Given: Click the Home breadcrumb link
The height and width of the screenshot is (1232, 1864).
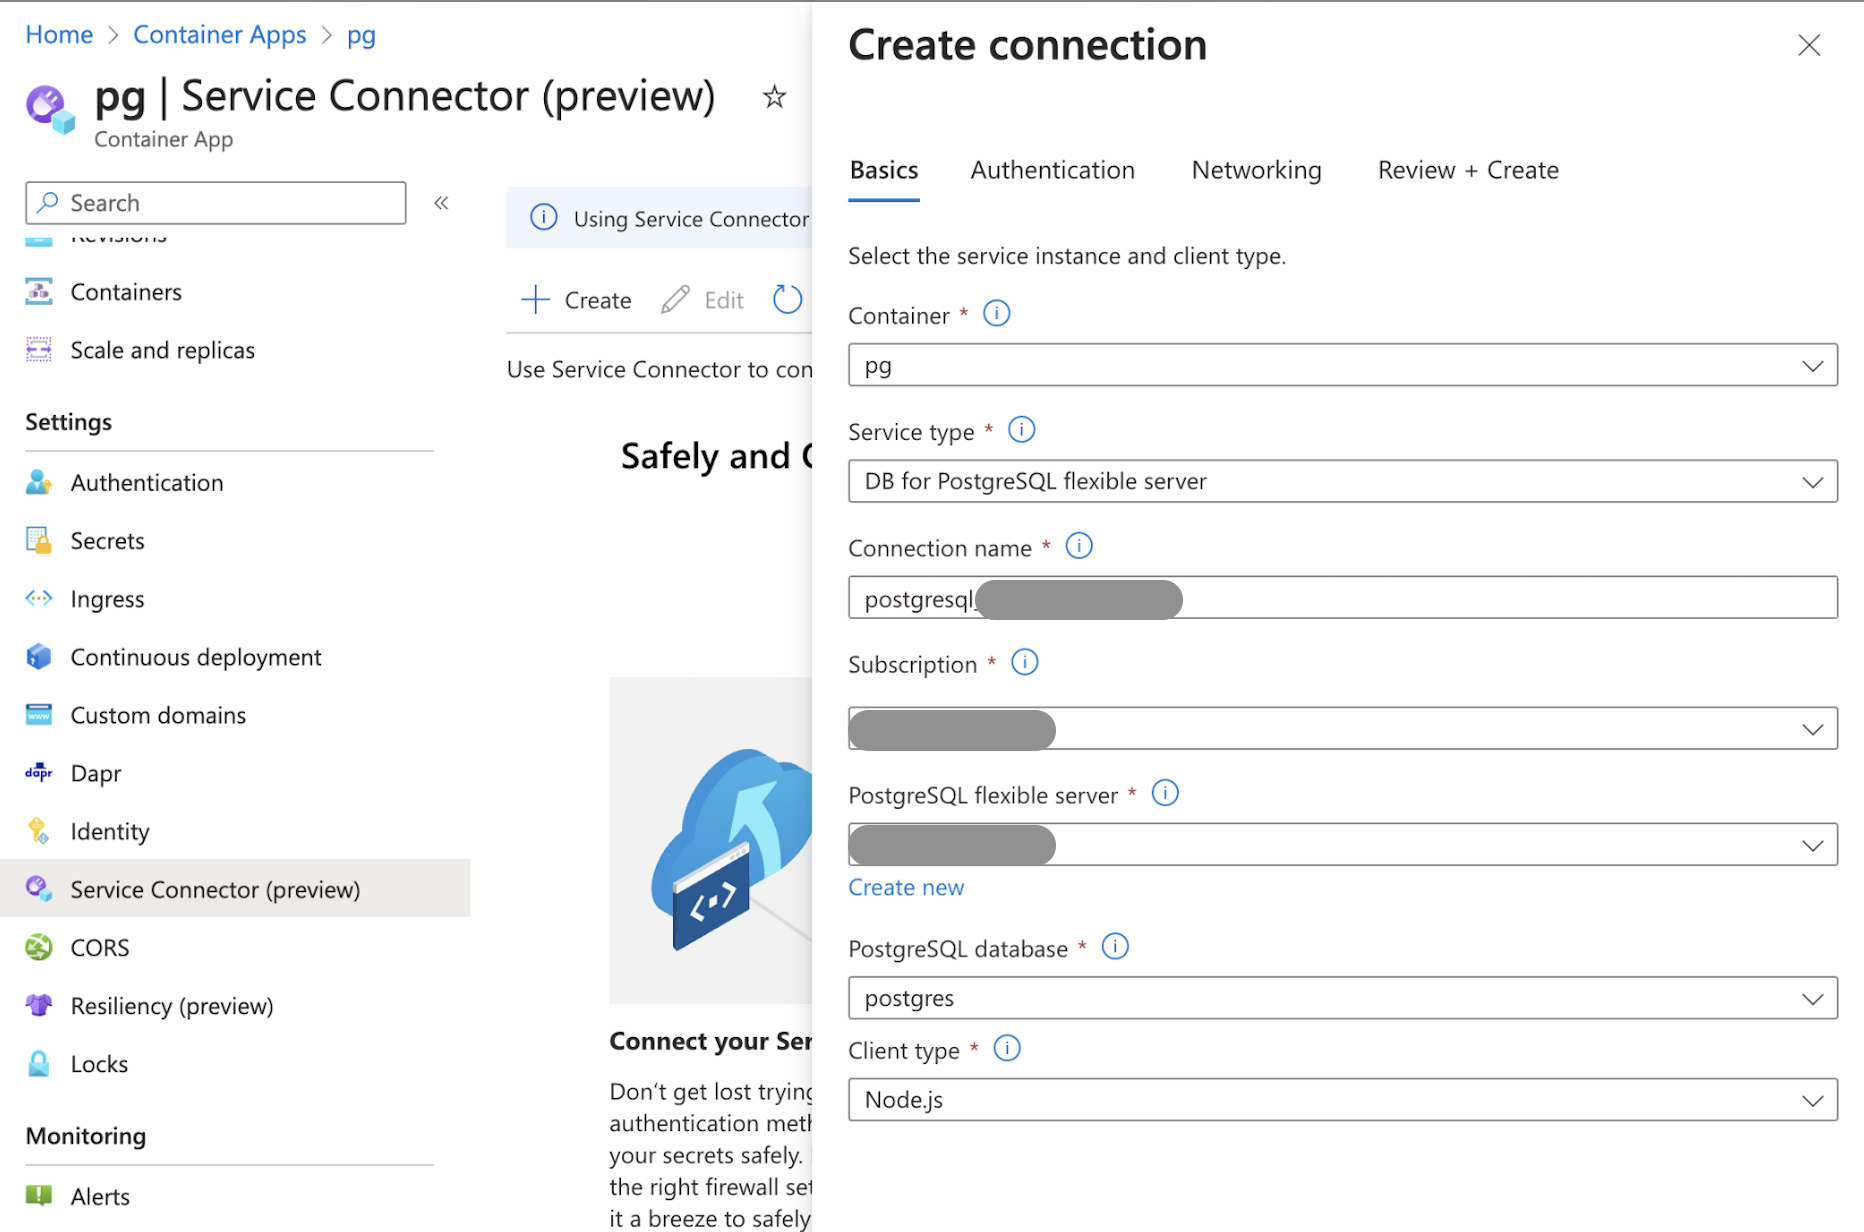Looking at the screenshot, I should (x=59, y=35).
